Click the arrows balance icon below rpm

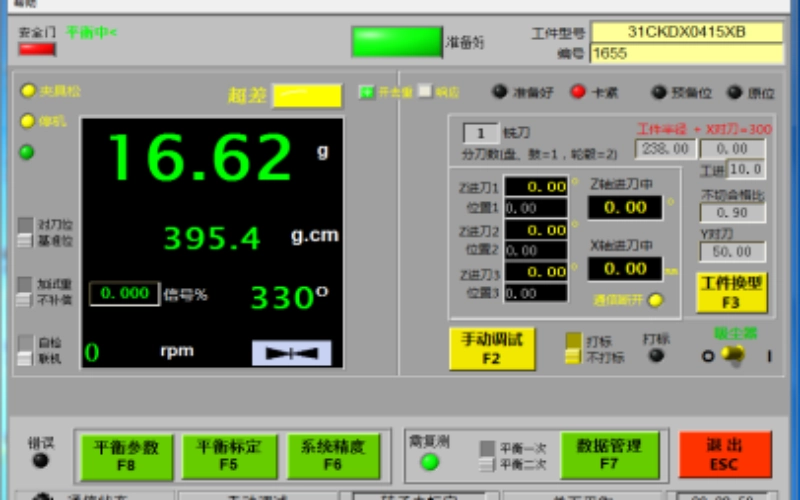click(x=291, y=353)
